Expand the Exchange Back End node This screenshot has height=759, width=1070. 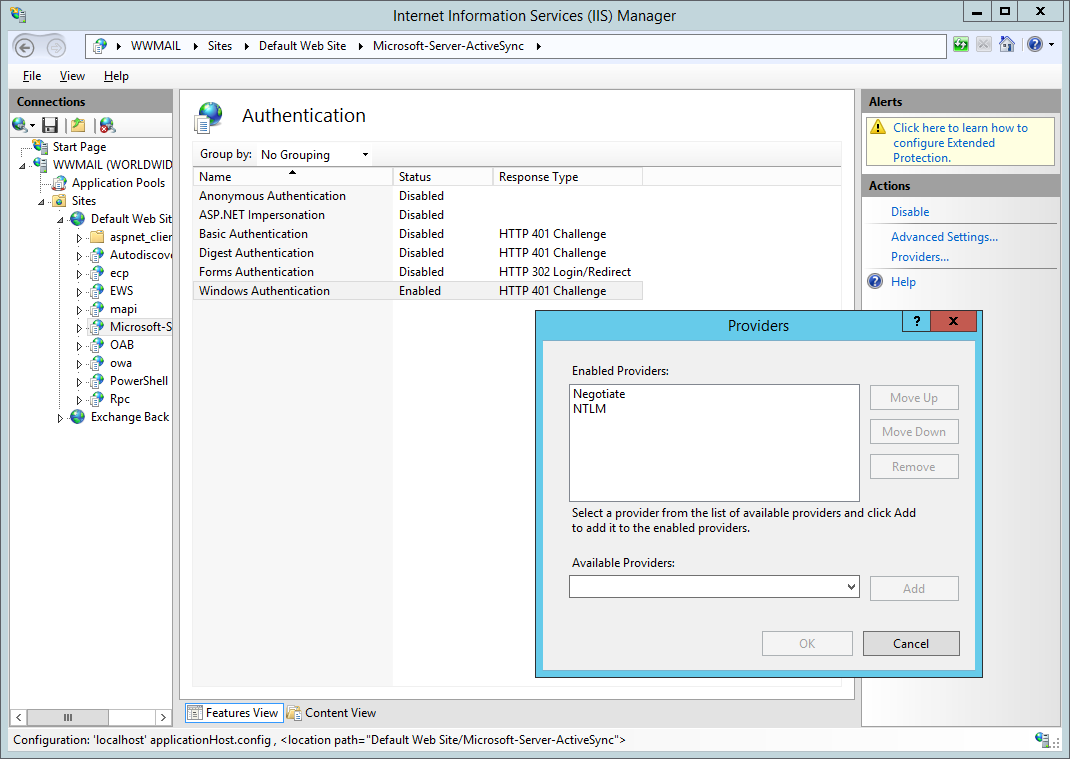pyautogui.click(x=60, y=418)
